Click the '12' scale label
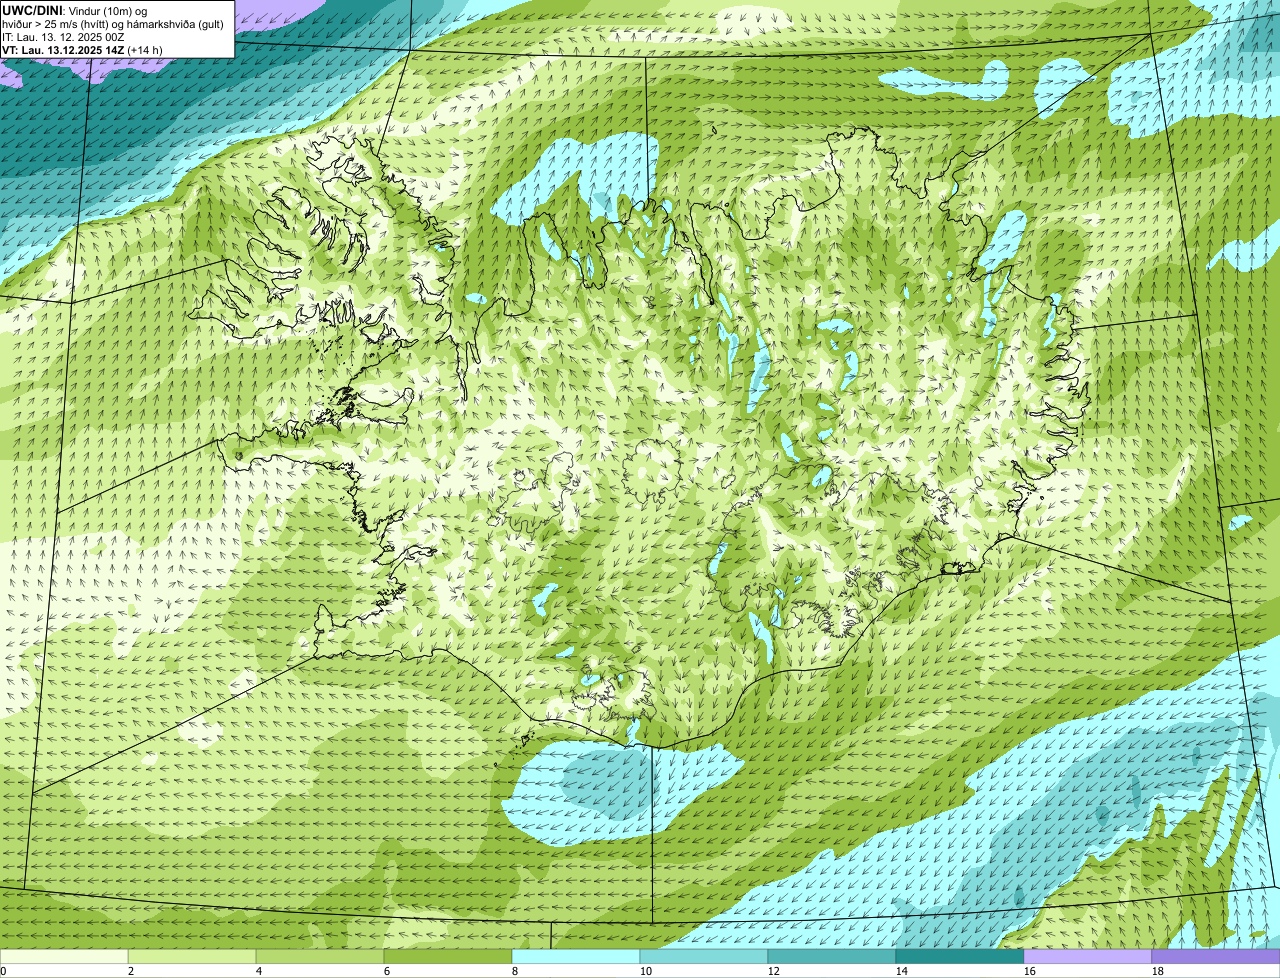Viewport: 1280px width, 978px height. click(774, 971)
